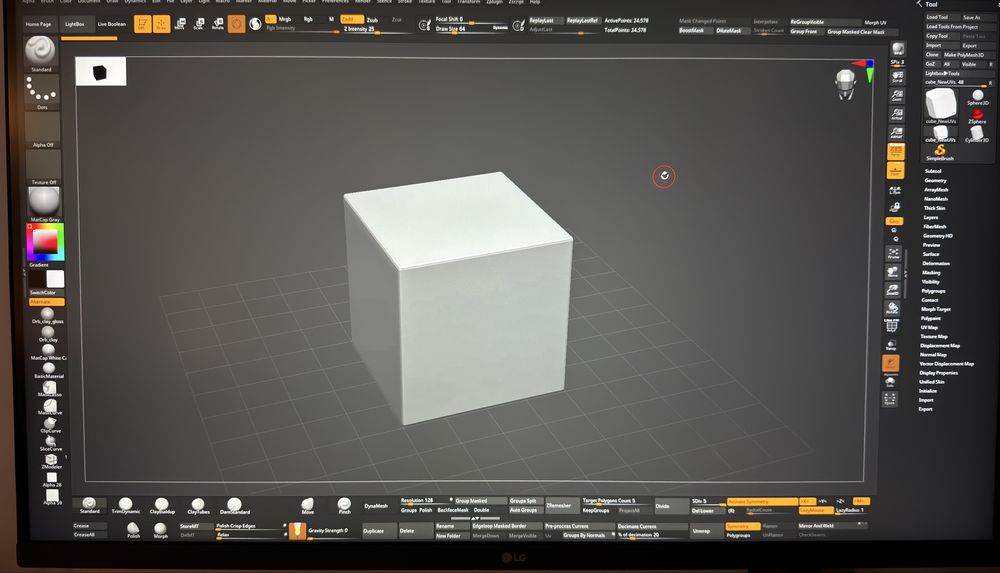Select the Pinch brush
The height and width of the screenshot is (573, 1000).
344,505
